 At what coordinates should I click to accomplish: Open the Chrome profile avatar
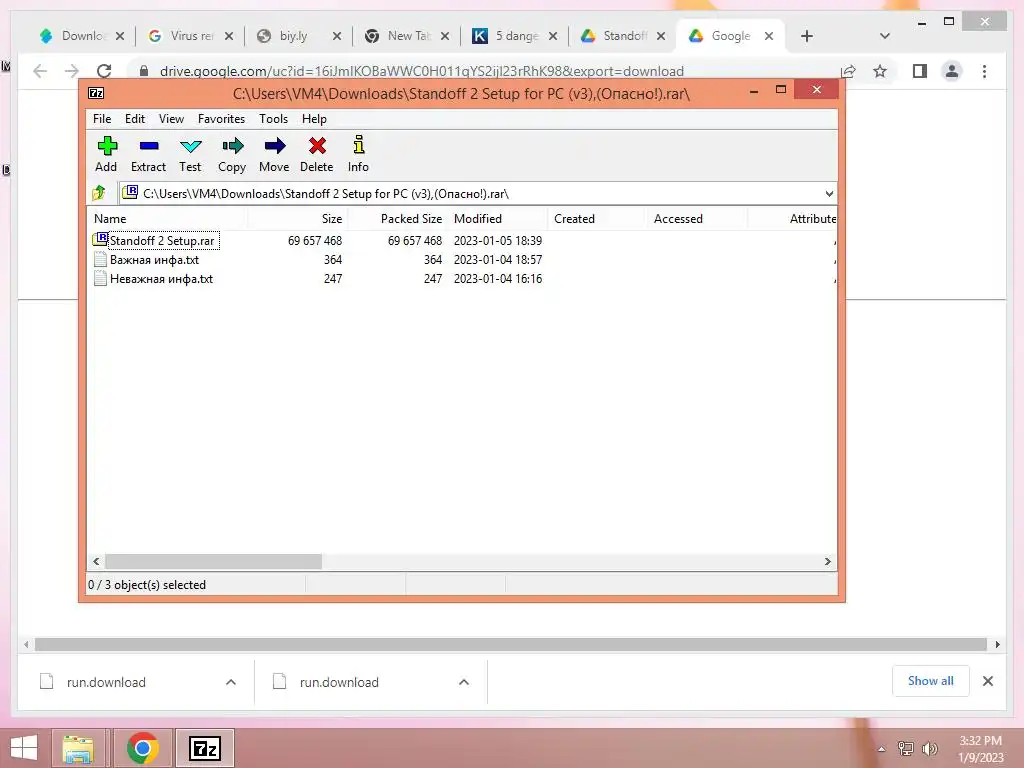(952, 71)
